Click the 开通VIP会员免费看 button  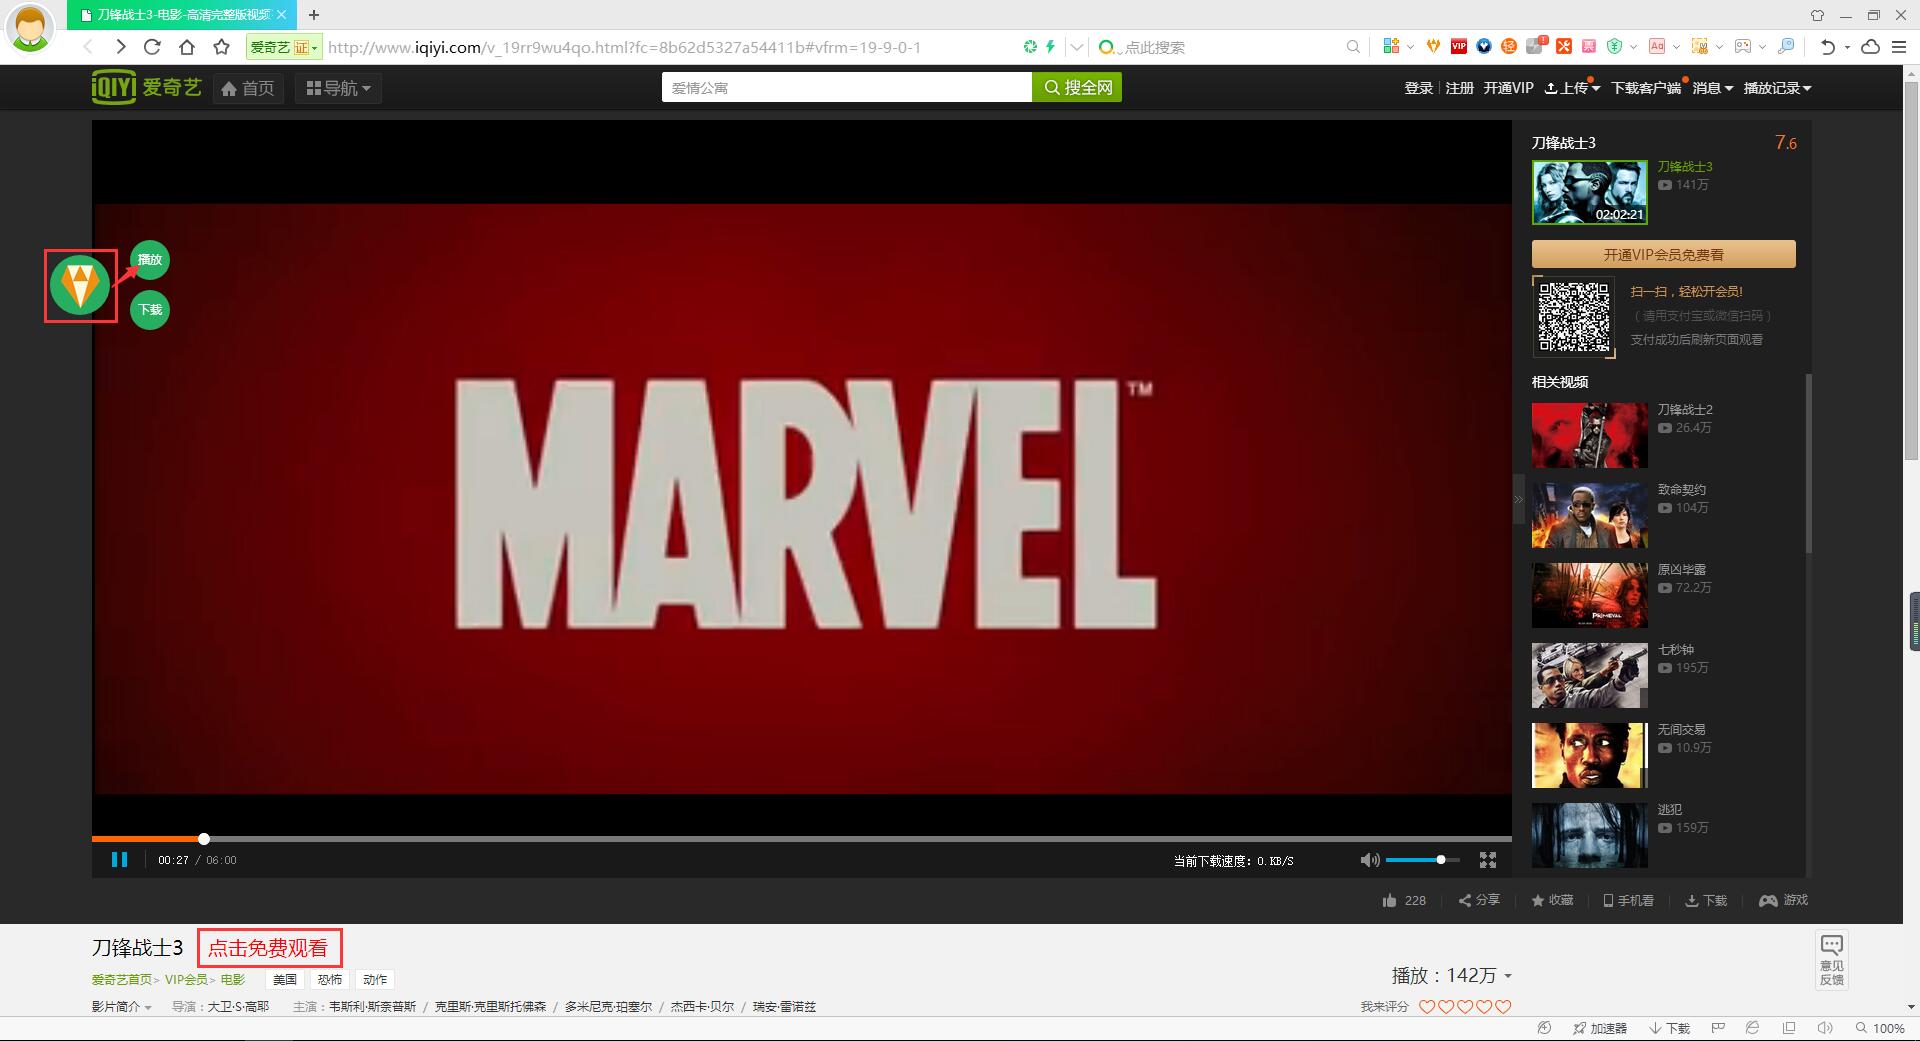1663,254
